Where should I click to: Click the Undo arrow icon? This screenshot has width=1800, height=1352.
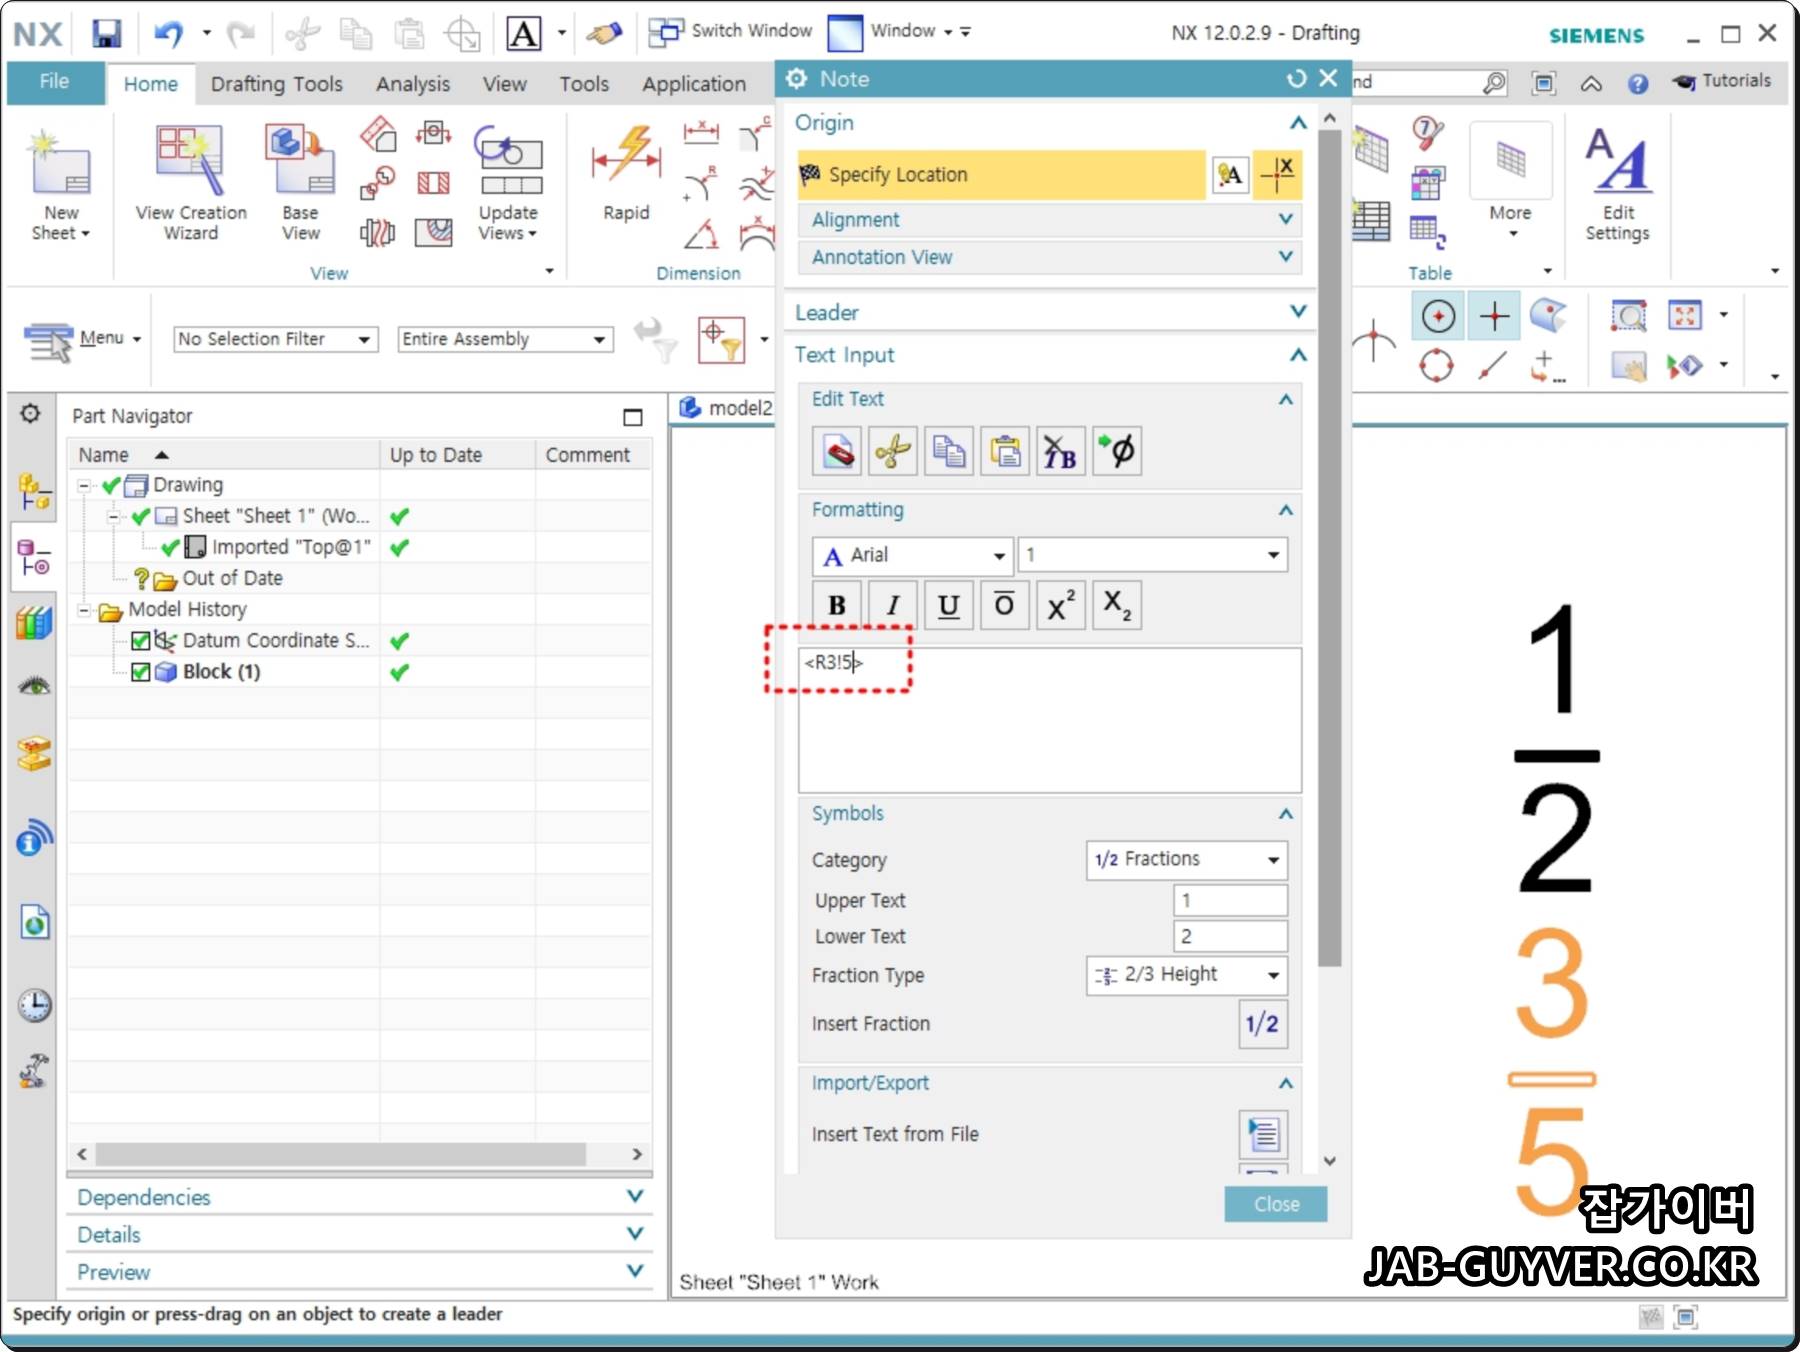pyautogui.click(x=168, y=34)
